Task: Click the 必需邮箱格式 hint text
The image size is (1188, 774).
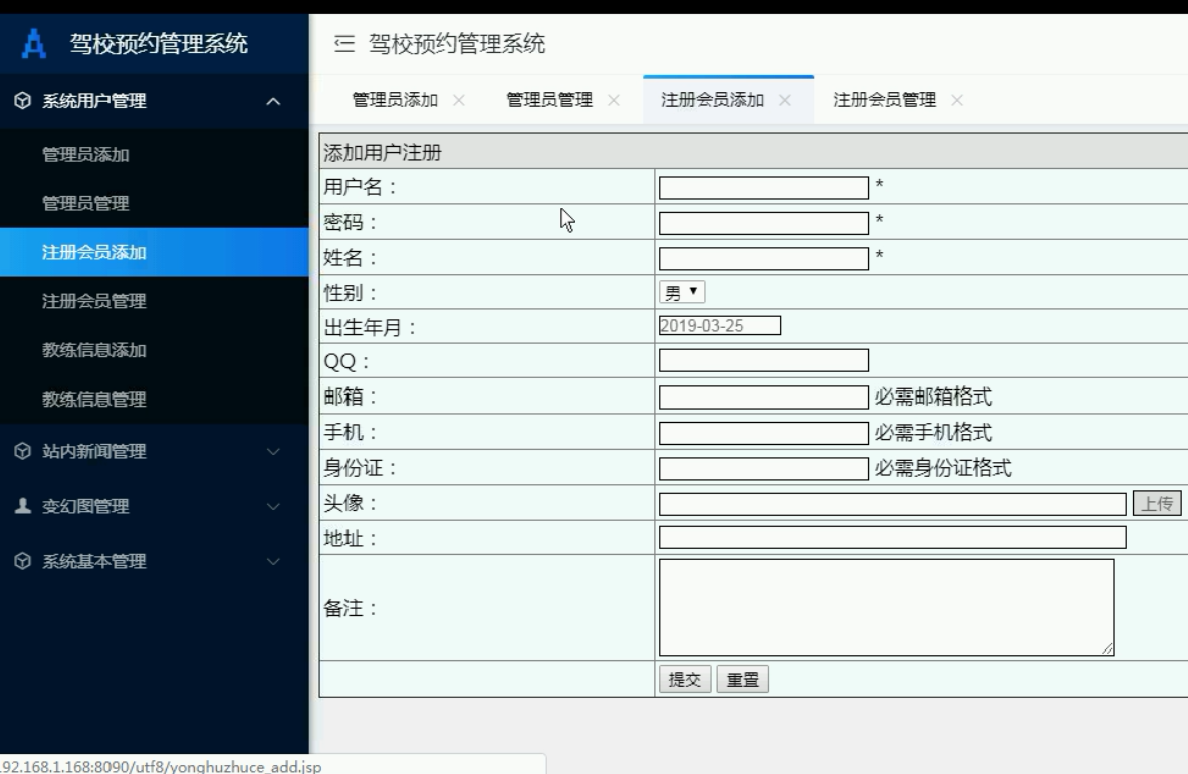Action: (933, 397)
